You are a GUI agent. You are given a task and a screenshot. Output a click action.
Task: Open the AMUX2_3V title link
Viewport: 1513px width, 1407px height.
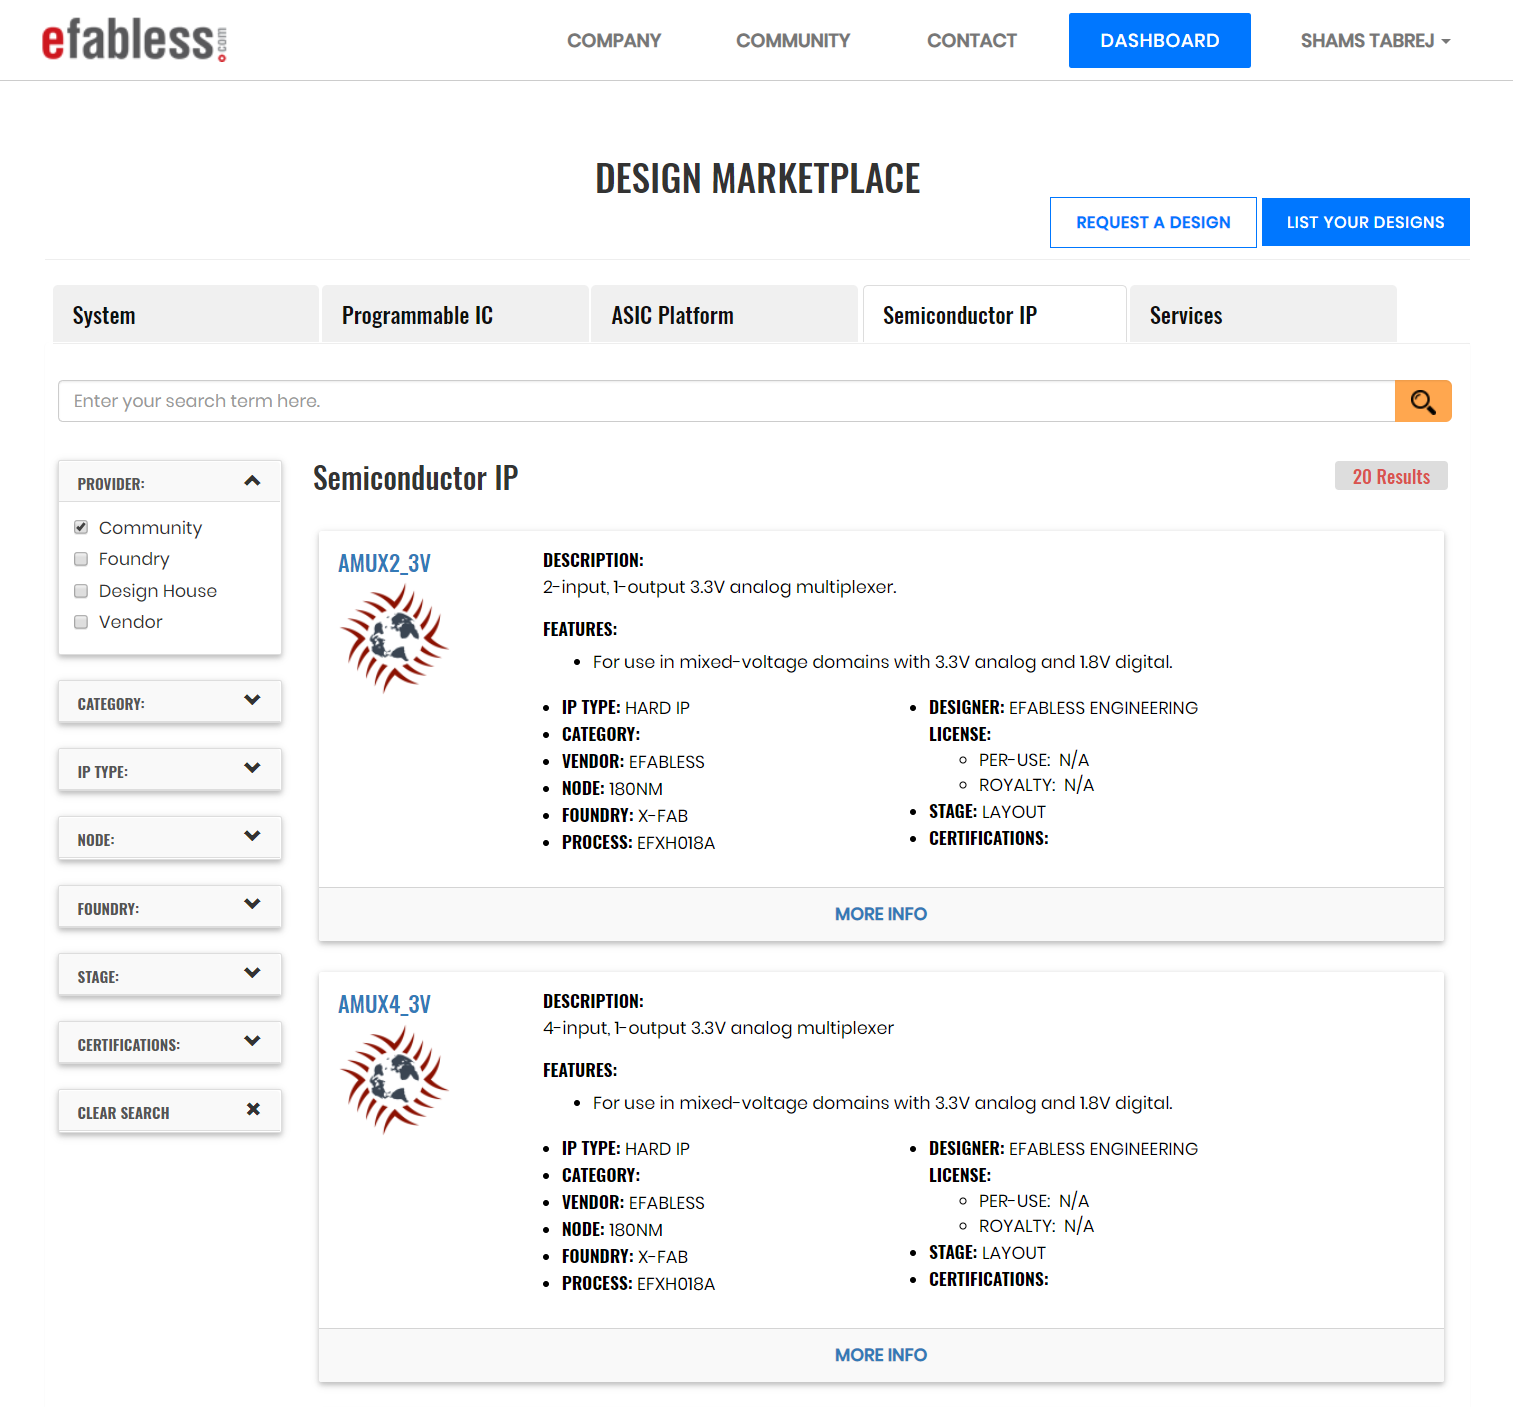tap(384, 563)
